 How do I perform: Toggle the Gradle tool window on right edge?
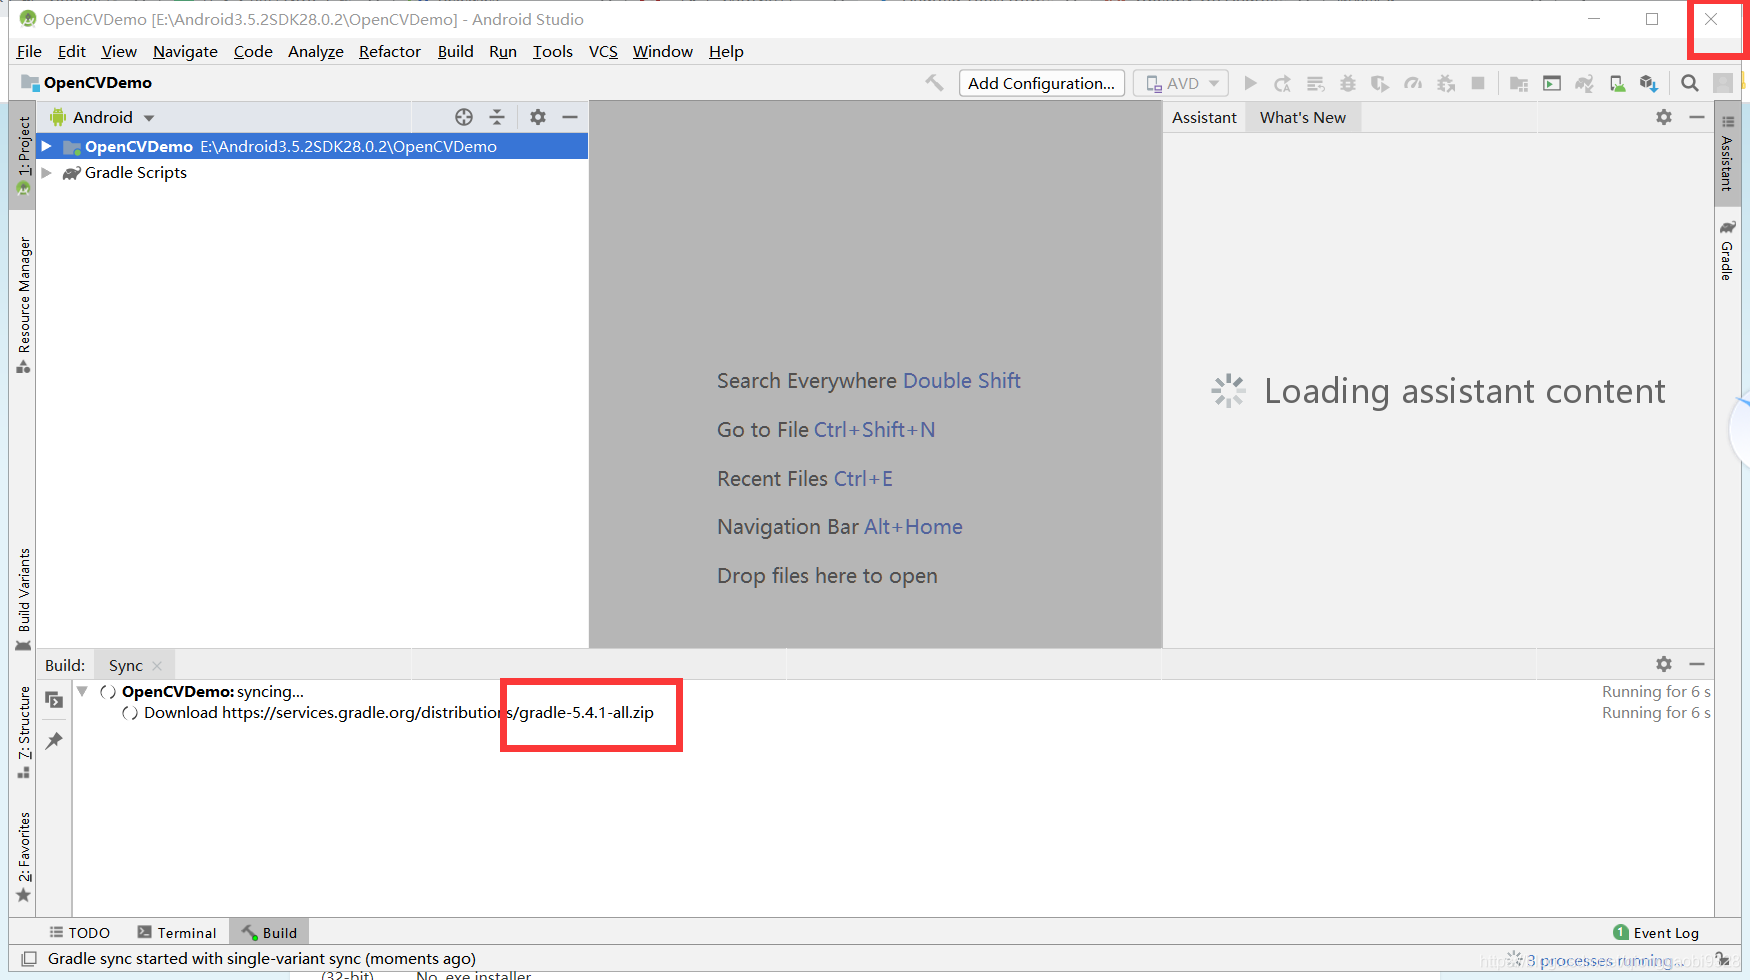point(1727,250)
